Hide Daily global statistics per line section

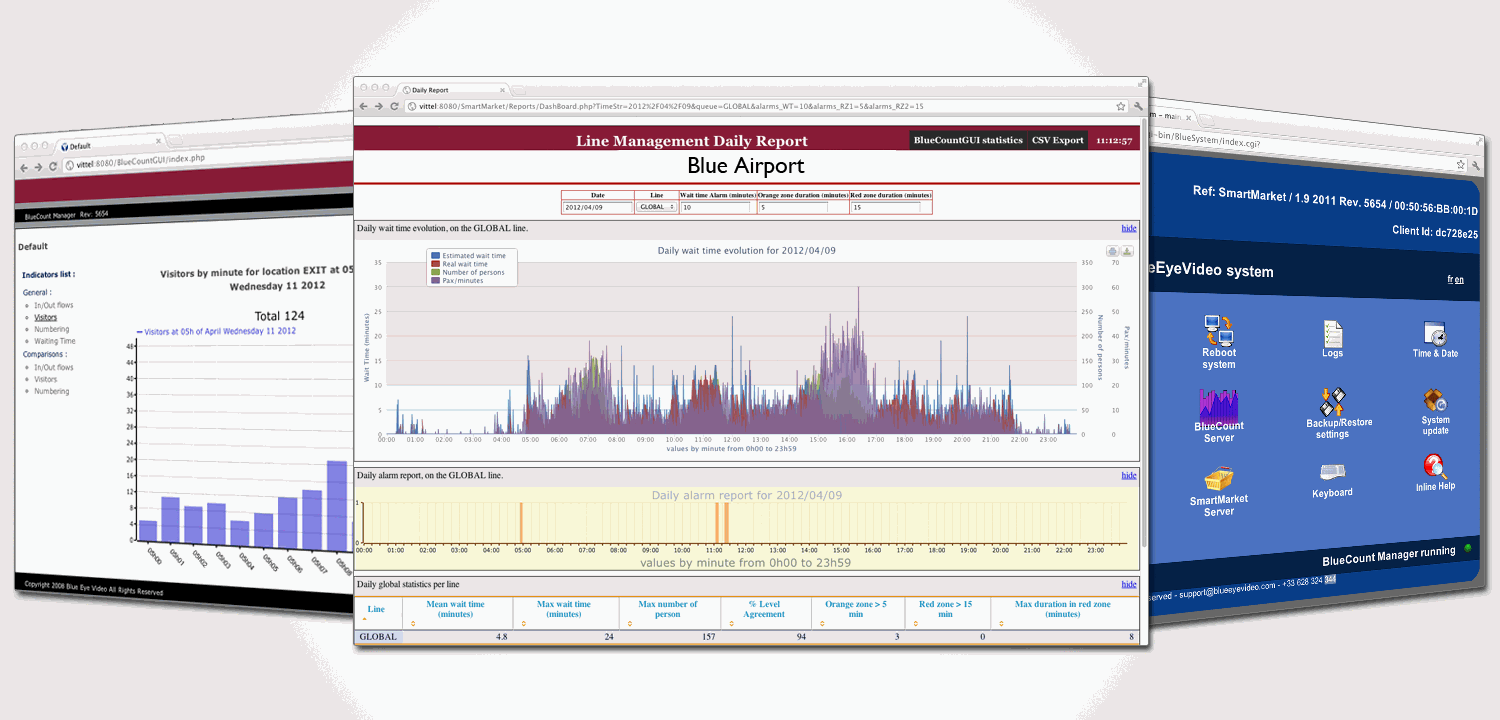click(1129, 584)
